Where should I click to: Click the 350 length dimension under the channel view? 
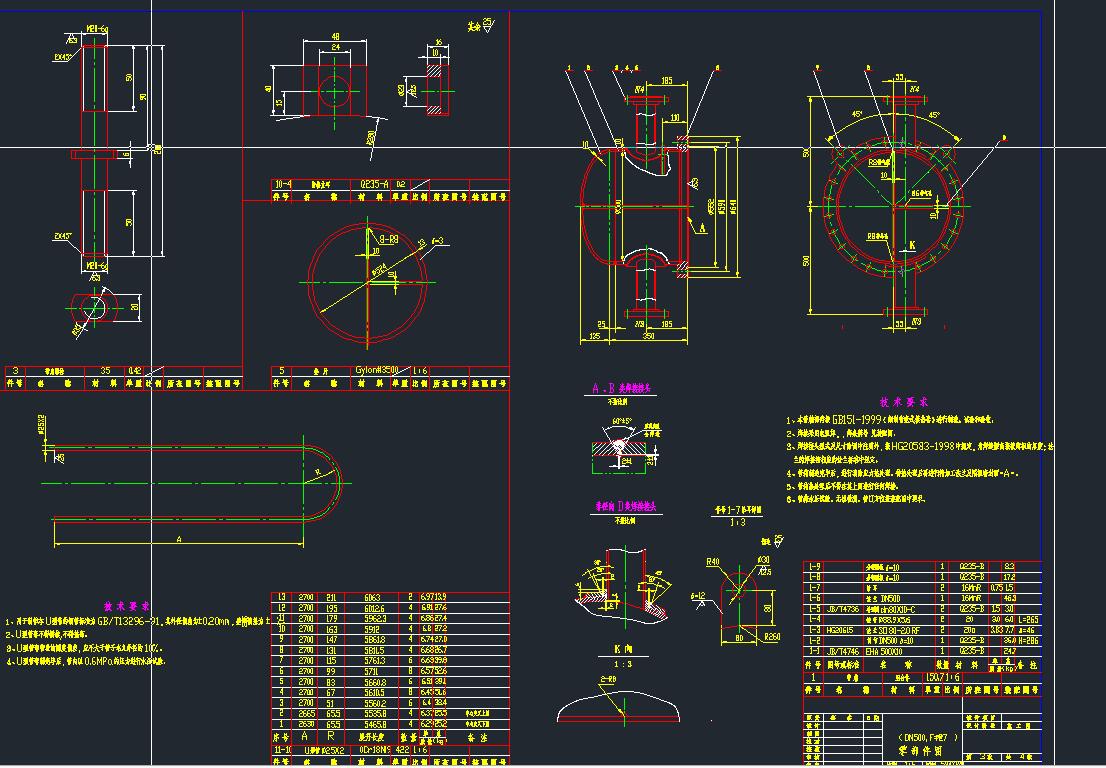click(x=649, y=336)
